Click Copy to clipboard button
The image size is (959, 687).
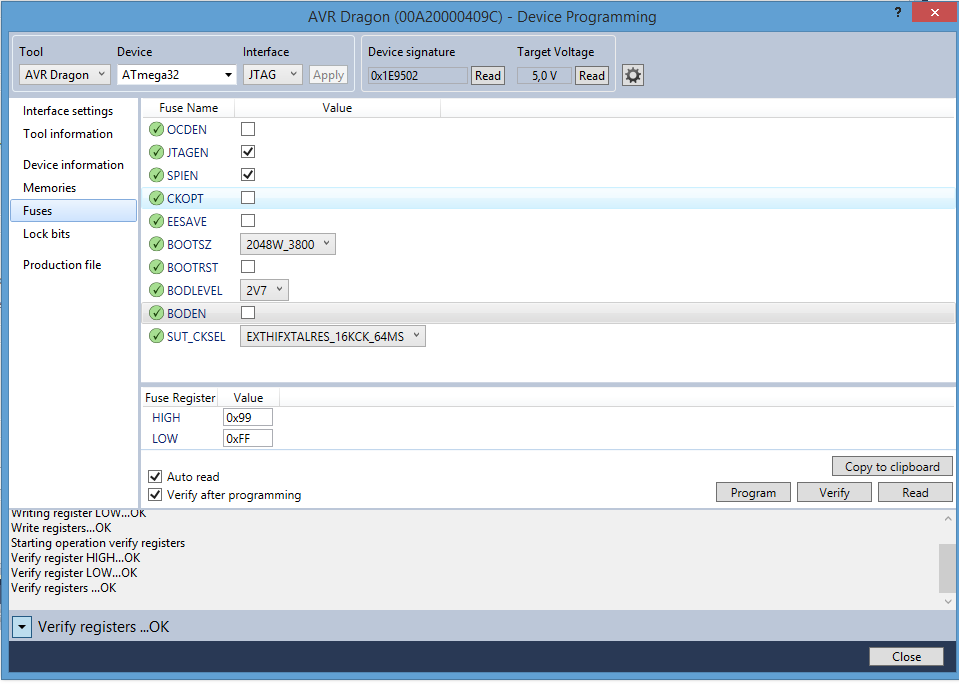coord(892,467)
